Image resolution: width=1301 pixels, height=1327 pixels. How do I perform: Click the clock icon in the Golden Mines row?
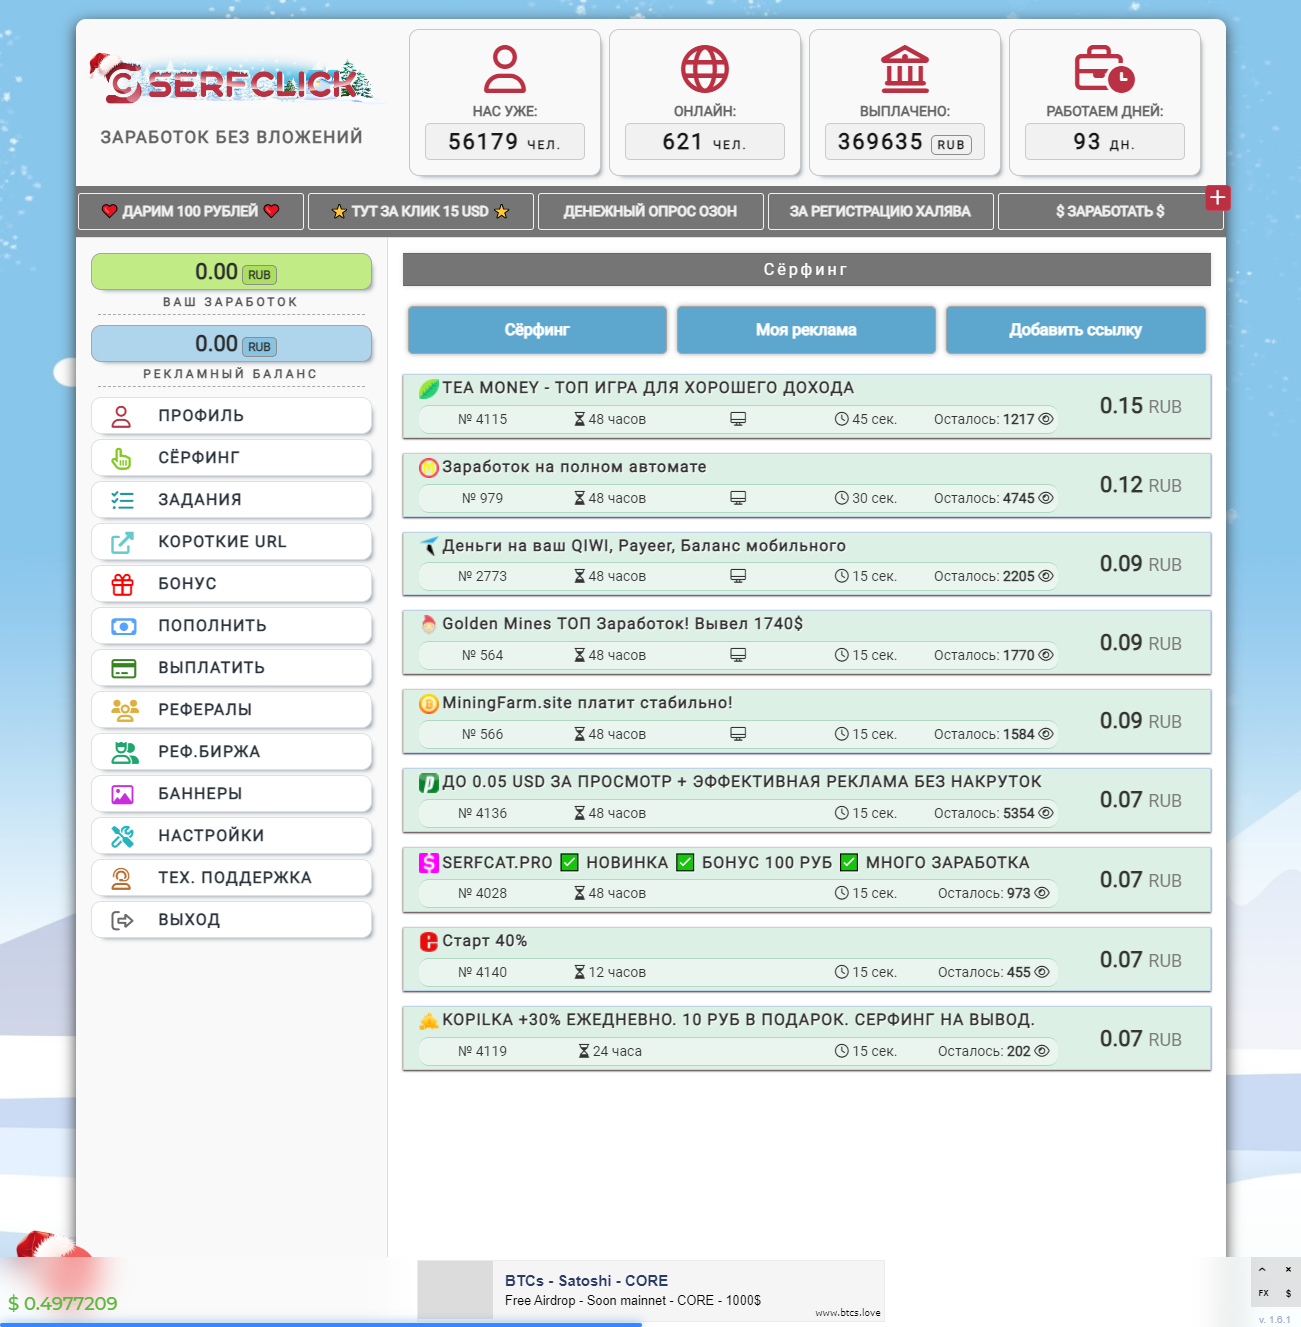(x=842, y=655)
